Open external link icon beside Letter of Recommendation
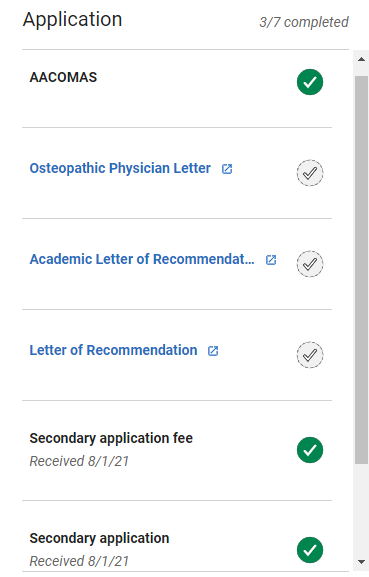Viewport: 369px width, 577px height. point(213,351)
